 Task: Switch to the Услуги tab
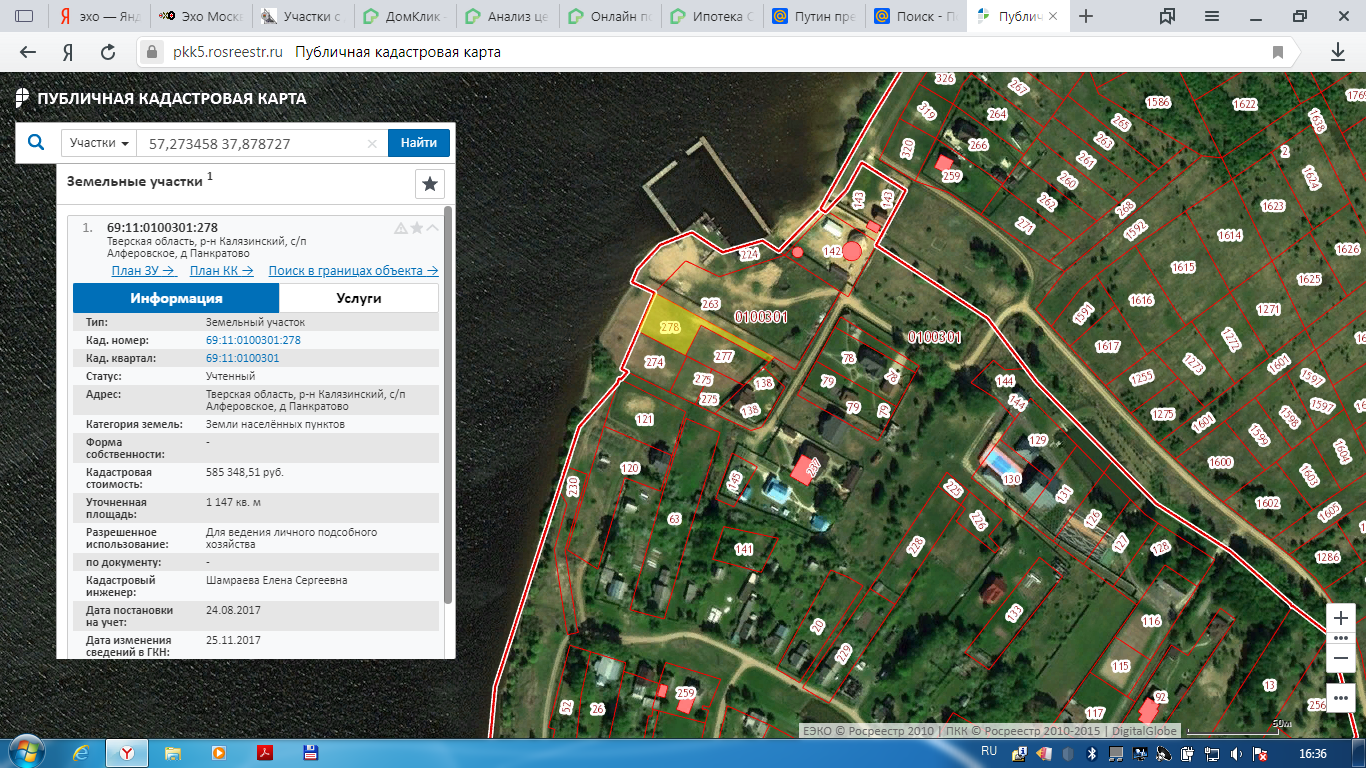coord(358,298)
